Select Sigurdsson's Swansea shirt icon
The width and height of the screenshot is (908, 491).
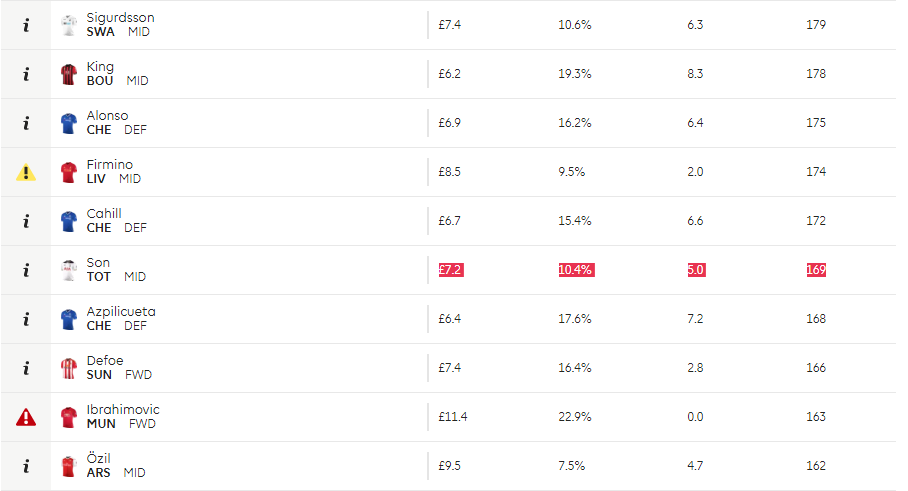[x=69, y=25]
